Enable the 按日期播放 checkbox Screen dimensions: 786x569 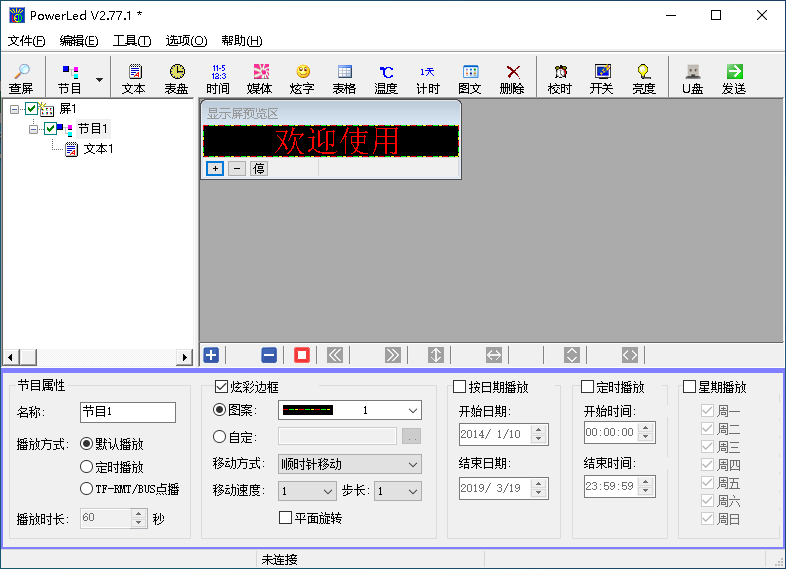[x=460, y=387]
